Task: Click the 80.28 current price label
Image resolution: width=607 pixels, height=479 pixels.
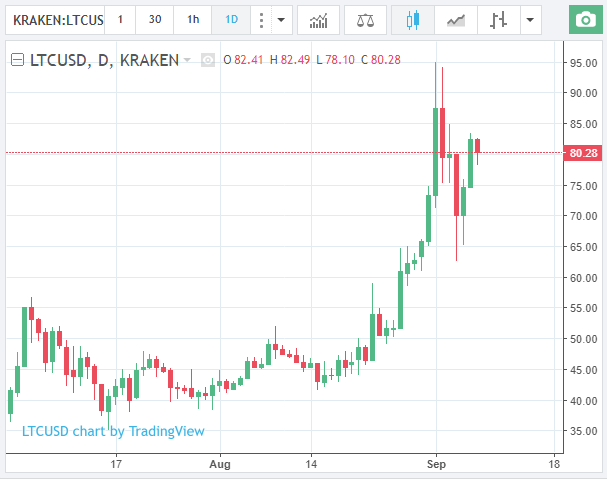Action: pos(583,153)
